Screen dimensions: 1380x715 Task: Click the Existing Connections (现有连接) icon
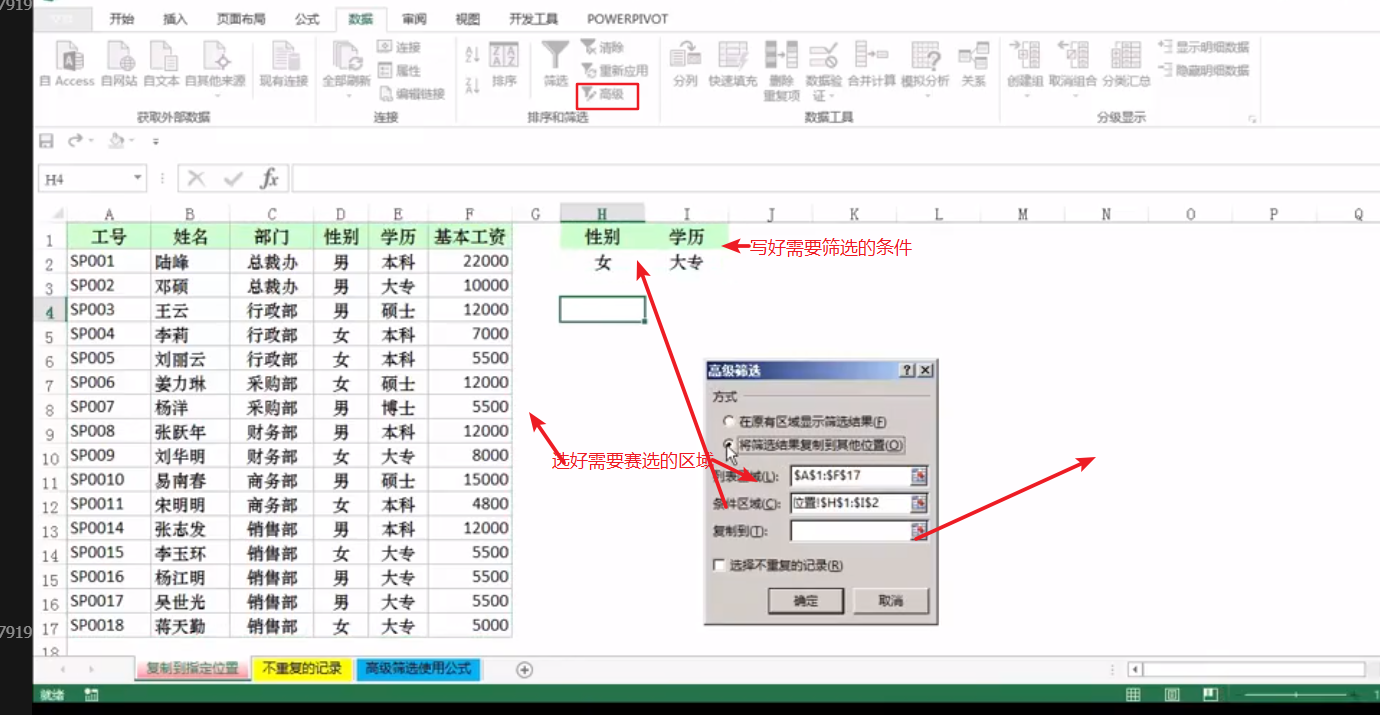(286, 64)
